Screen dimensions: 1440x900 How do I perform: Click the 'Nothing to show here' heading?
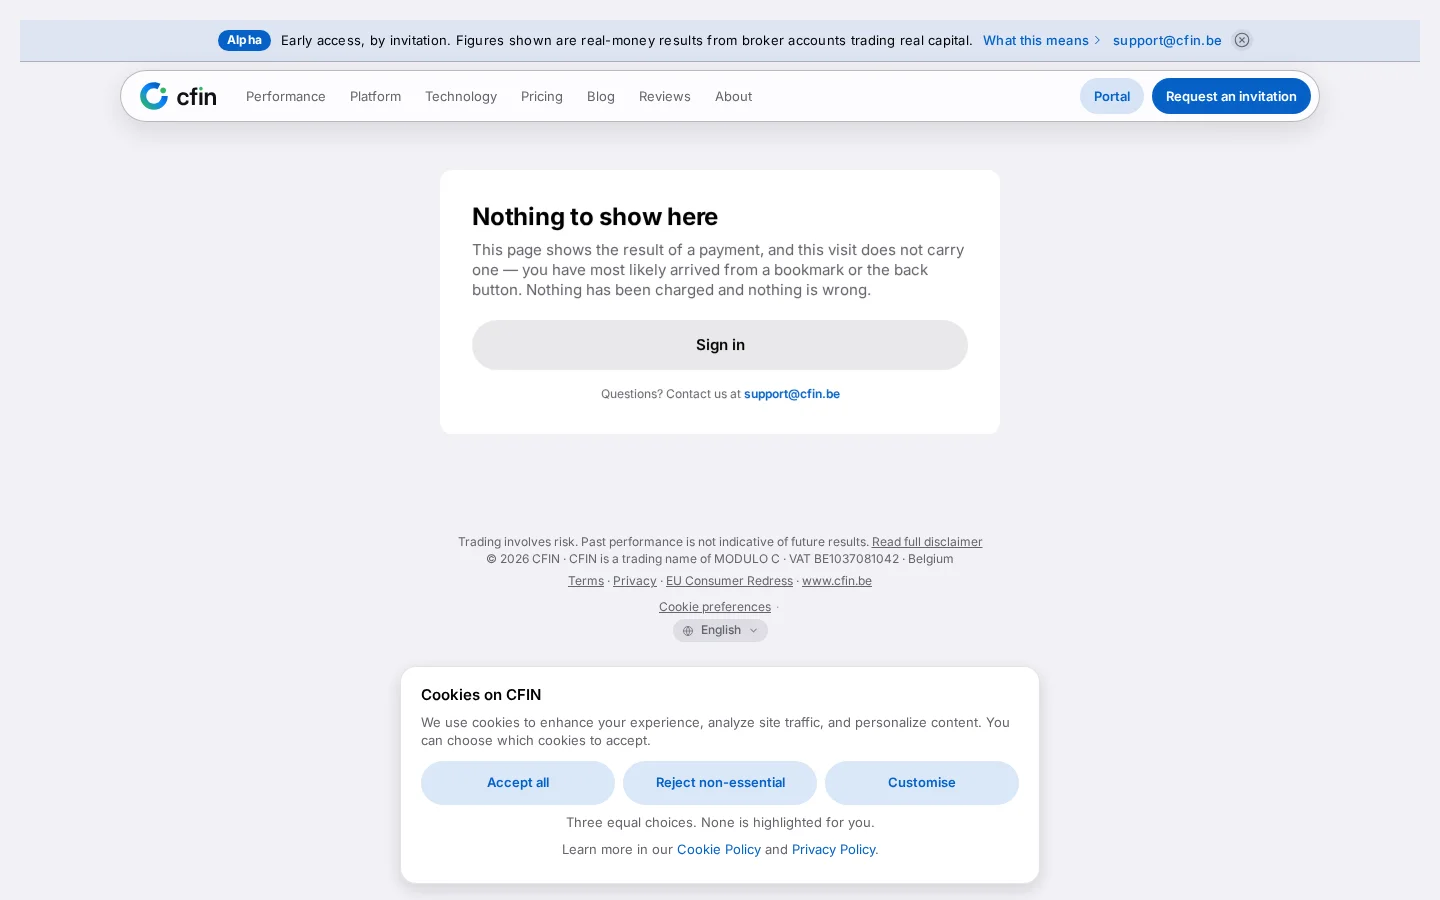[x=595, y=217]
